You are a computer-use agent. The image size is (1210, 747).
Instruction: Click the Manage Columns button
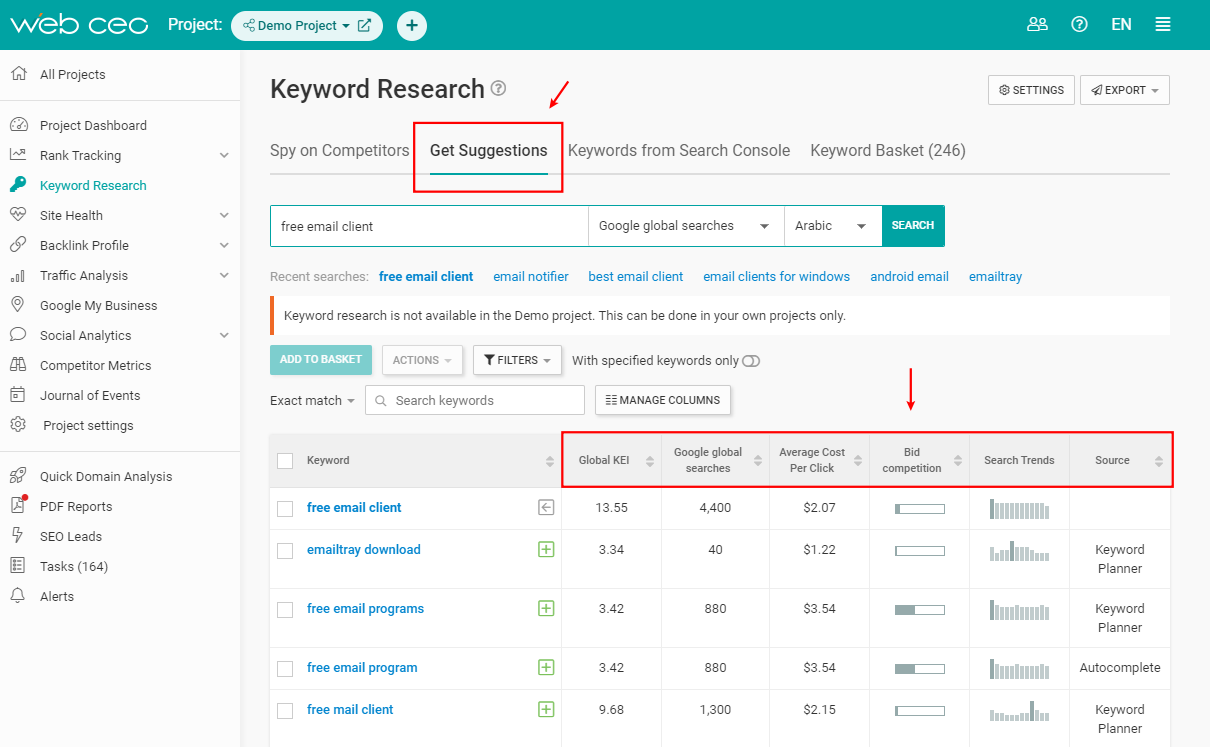(x=663, y=400)
